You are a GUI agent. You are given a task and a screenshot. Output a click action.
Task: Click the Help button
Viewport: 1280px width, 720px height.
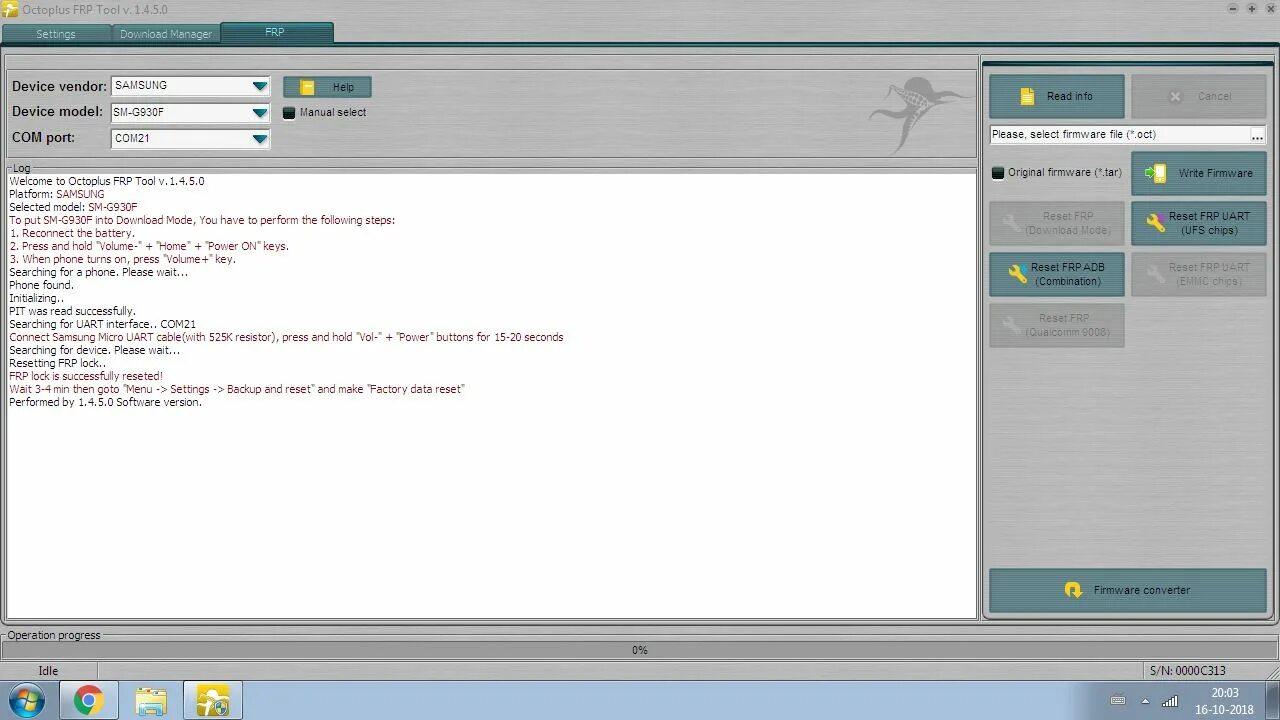point(327,87)
